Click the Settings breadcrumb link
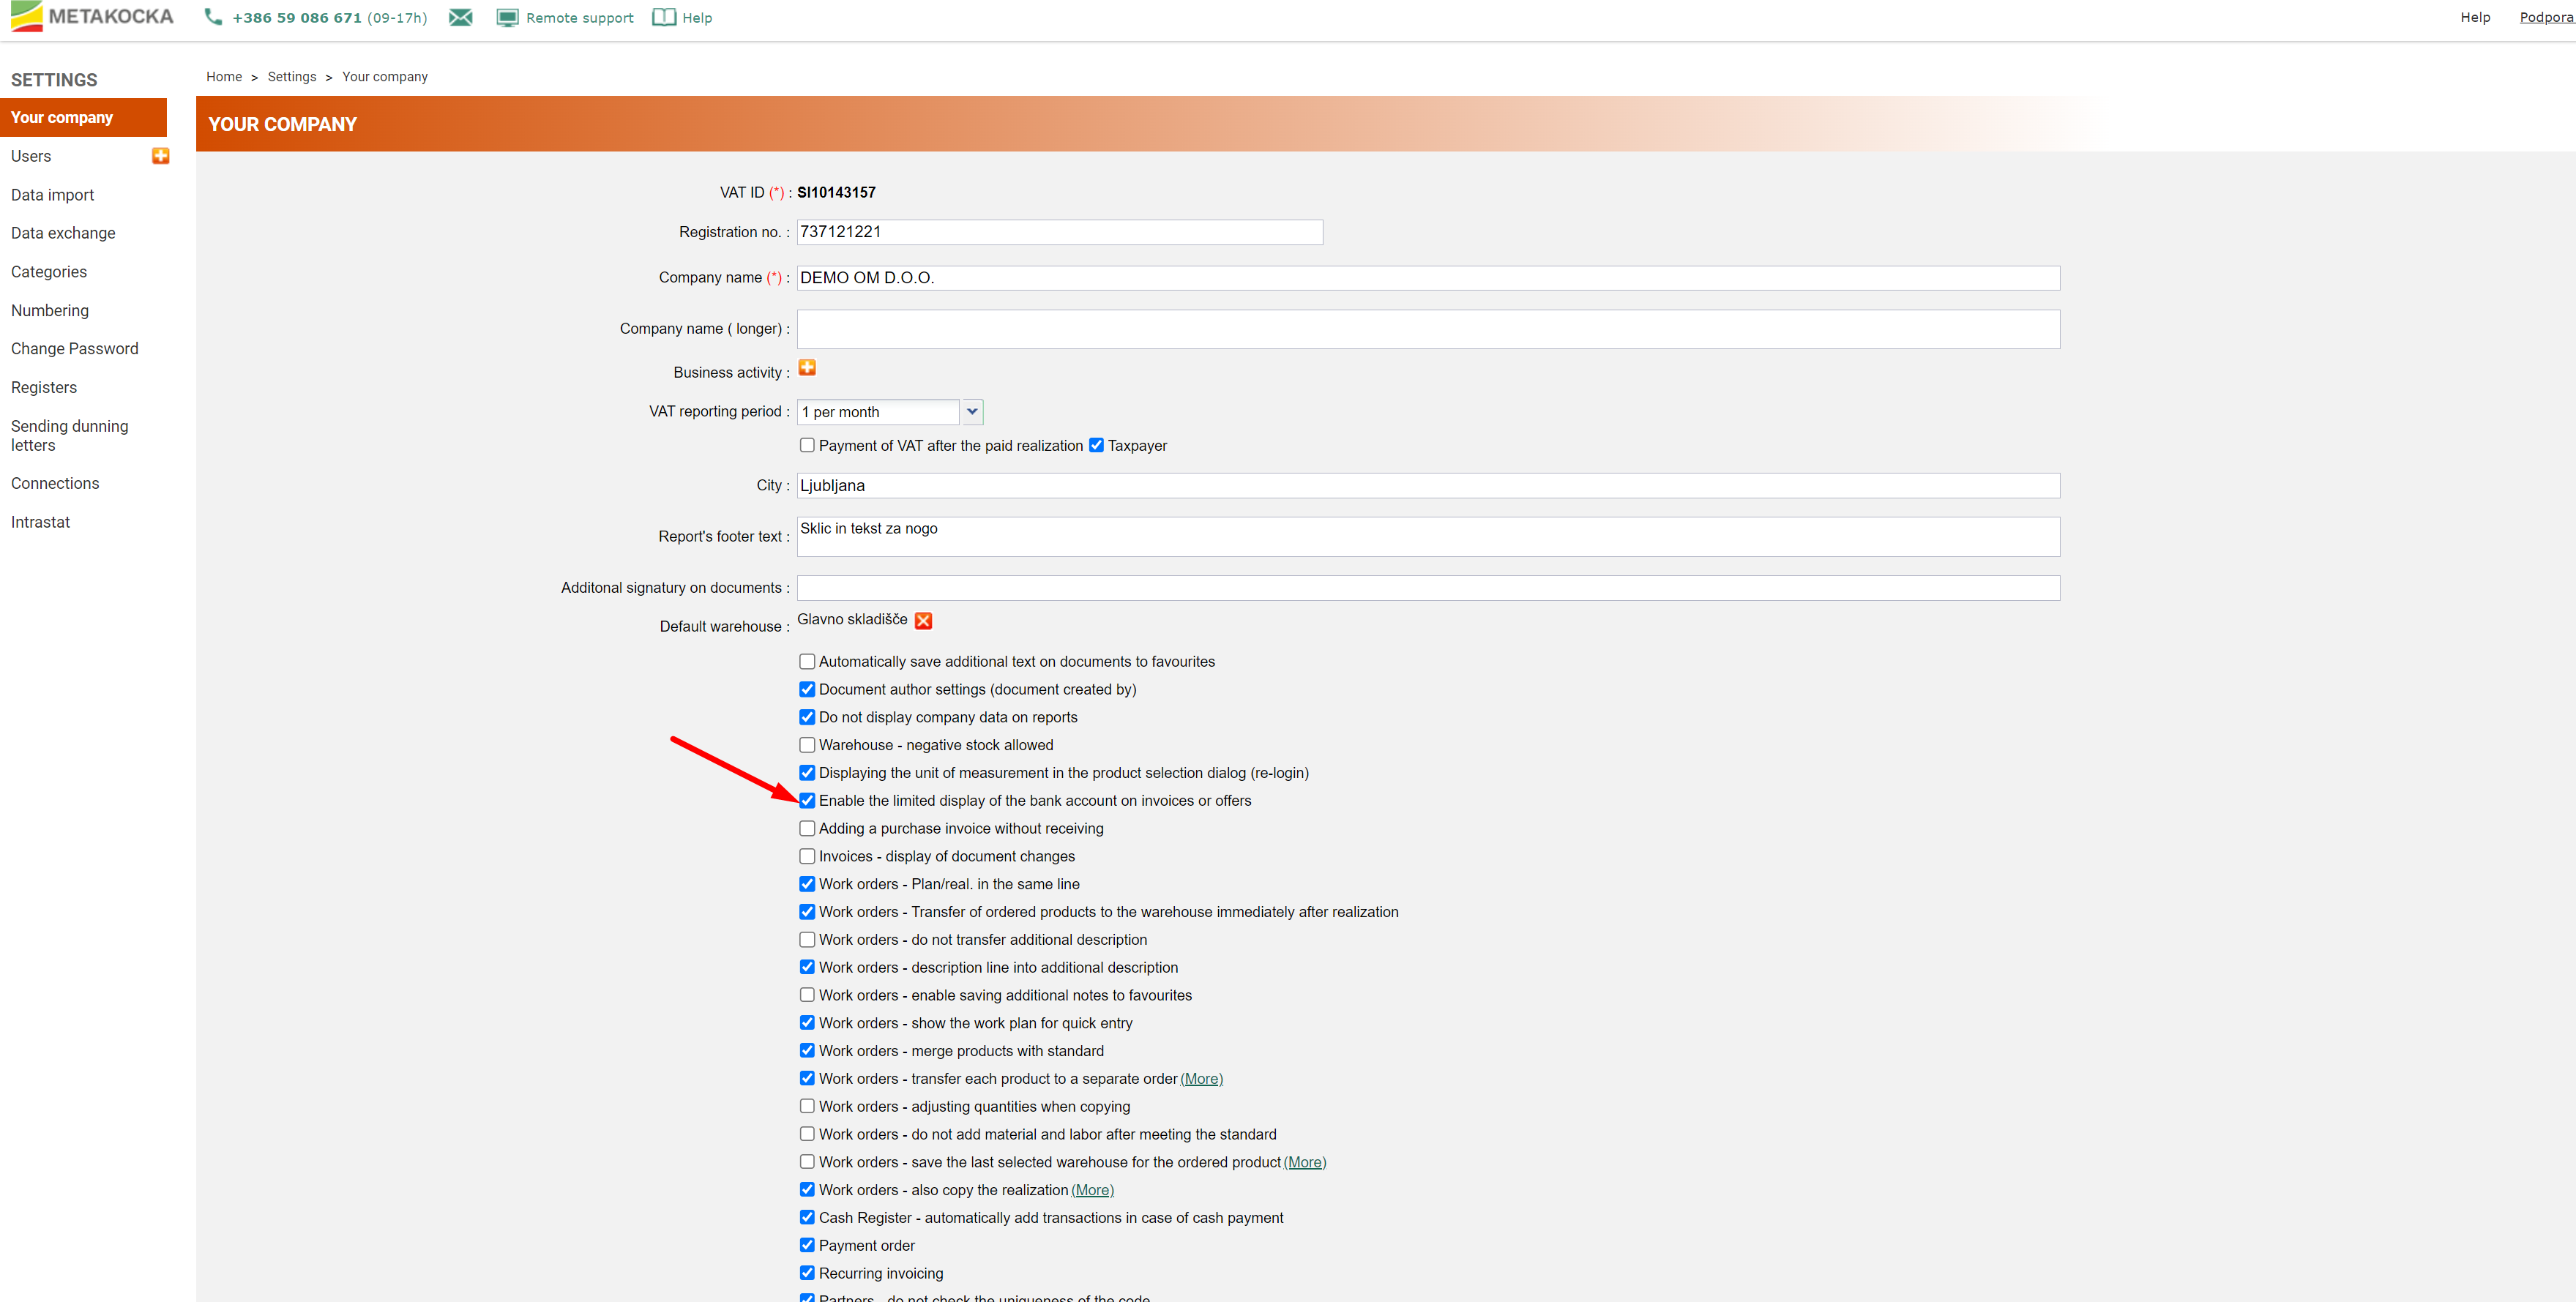 tap(291, 77)
